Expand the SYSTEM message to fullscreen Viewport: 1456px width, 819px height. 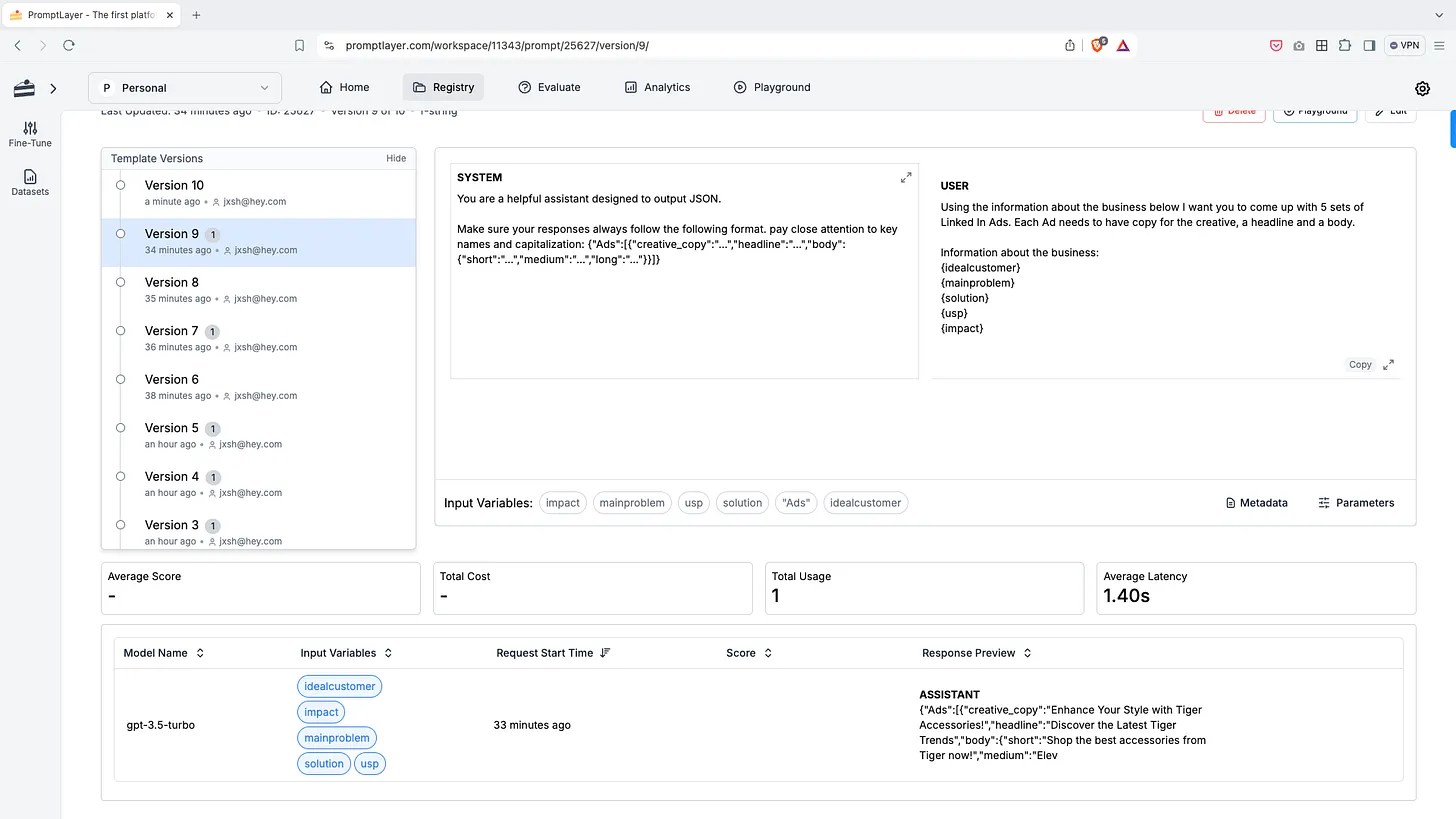click(x=906, y=177)
